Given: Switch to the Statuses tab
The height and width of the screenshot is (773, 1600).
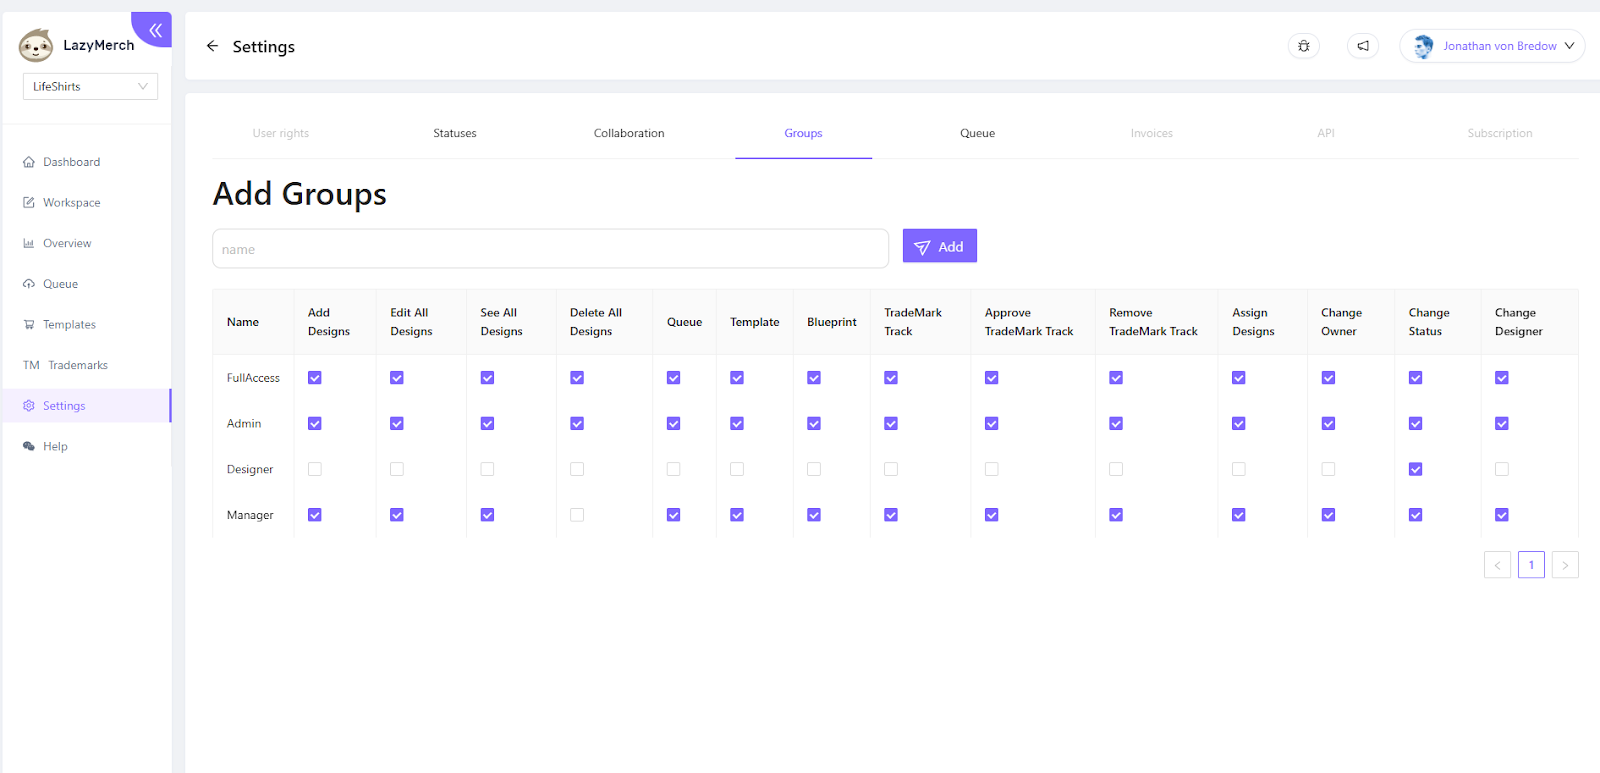Looking at the screenshot, I should pos(455,133).
